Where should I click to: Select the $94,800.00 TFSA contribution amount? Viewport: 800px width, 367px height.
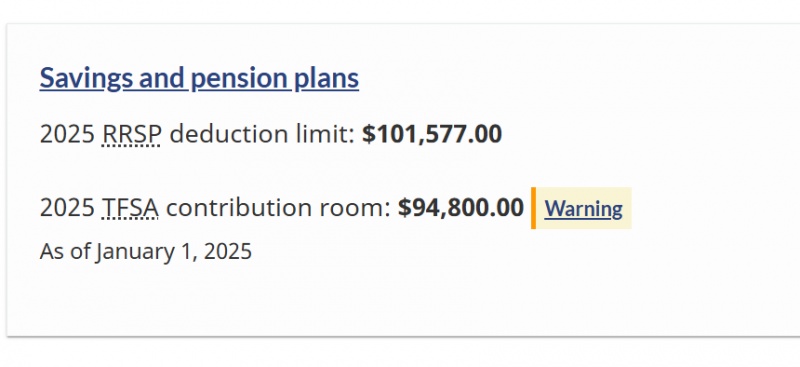(461, 208)
